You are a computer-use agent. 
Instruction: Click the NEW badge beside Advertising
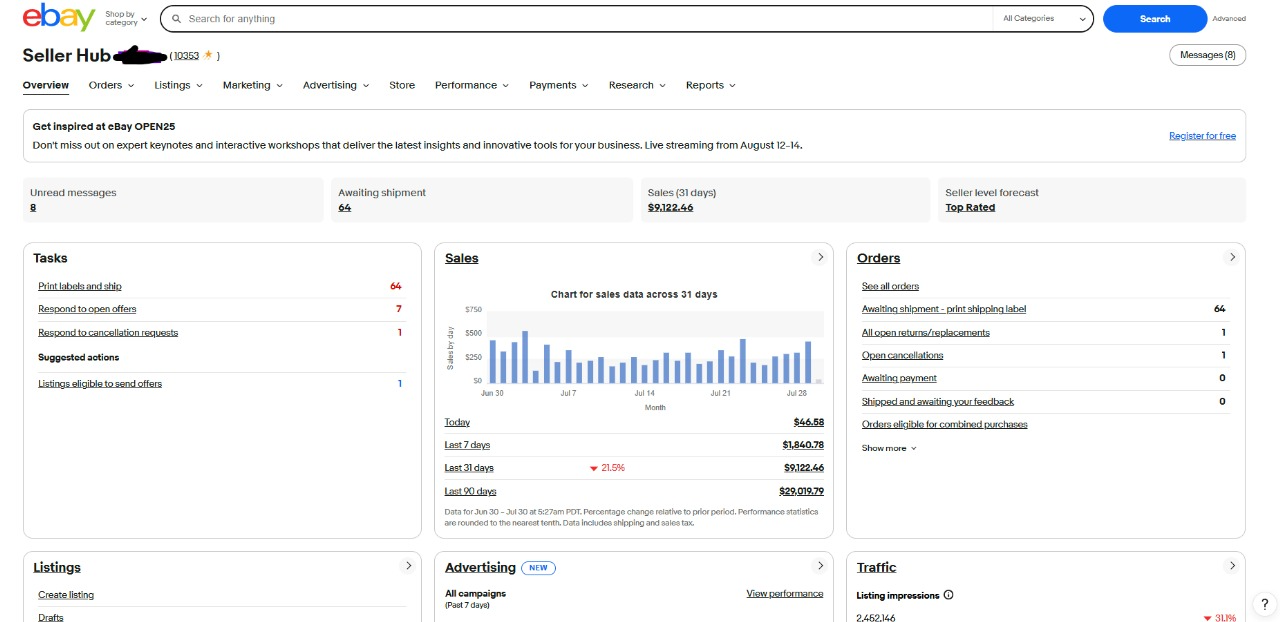tap(539, 567)
